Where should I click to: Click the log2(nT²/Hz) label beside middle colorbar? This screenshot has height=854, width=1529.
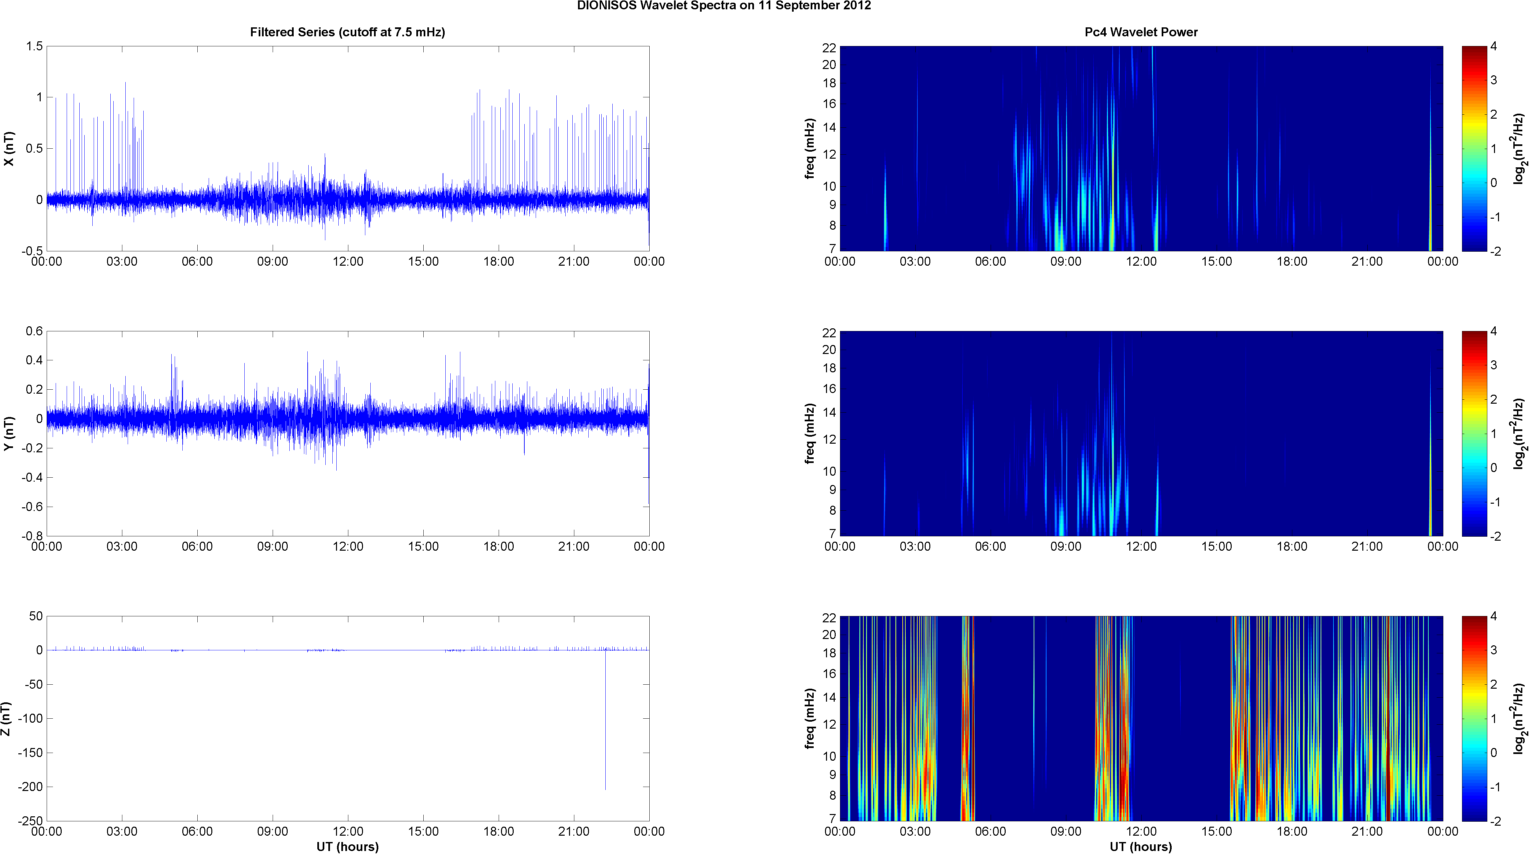1519,433
